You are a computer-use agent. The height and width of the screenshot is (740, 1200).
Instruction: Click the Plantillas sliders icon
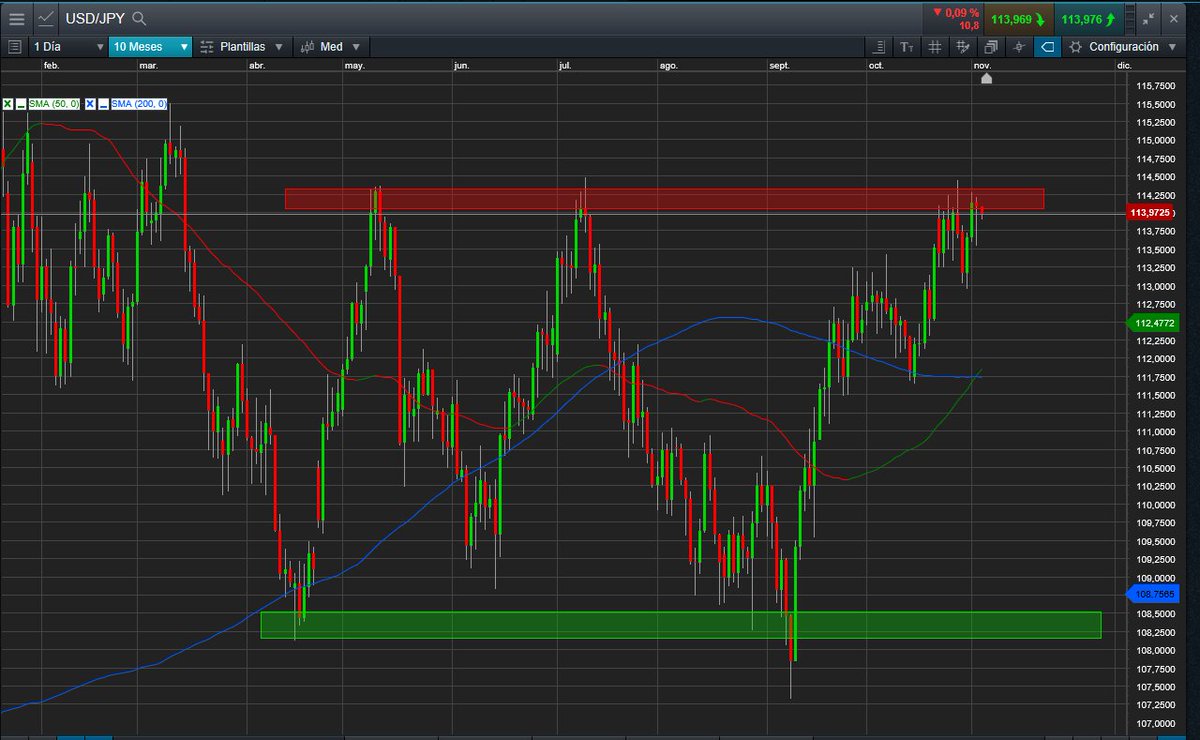point(207,46)
